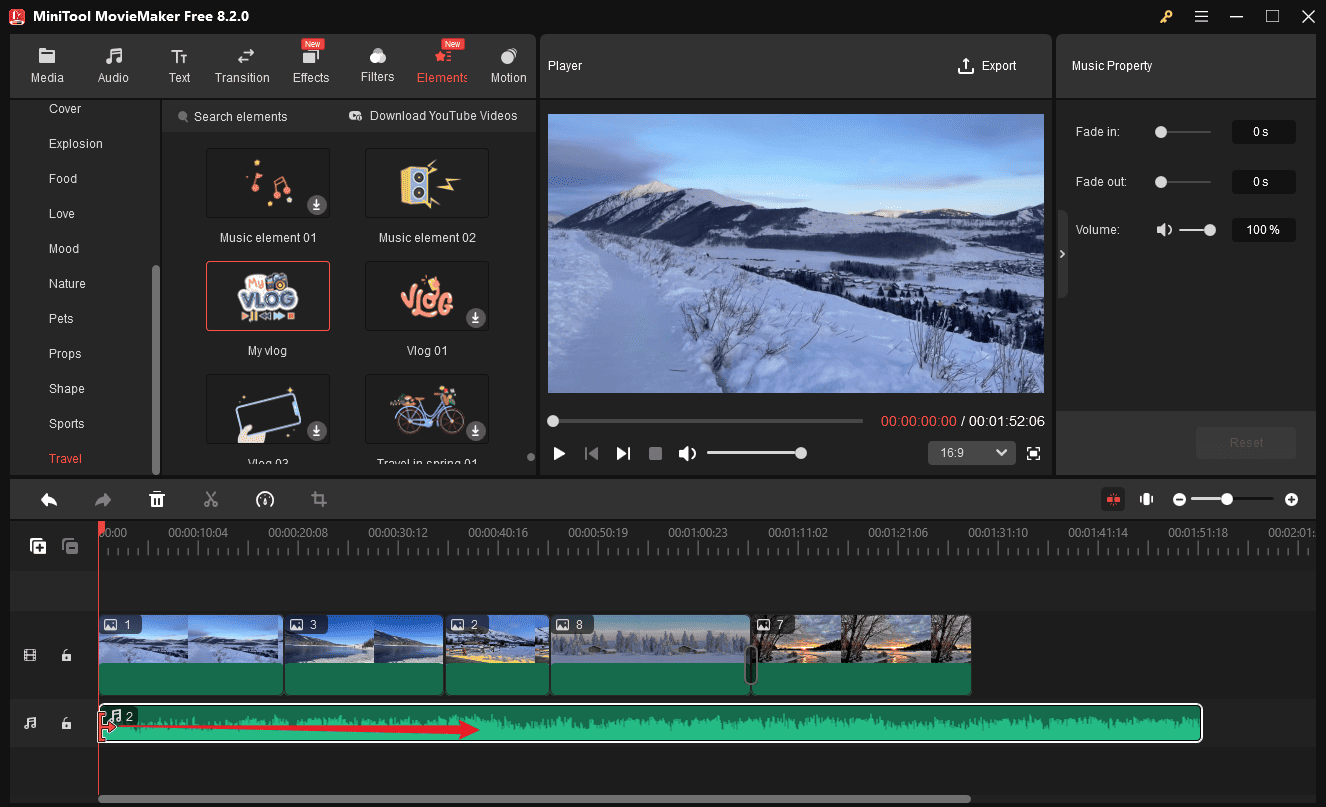Split clip with the scissors tool

click(x=211, y=499)
